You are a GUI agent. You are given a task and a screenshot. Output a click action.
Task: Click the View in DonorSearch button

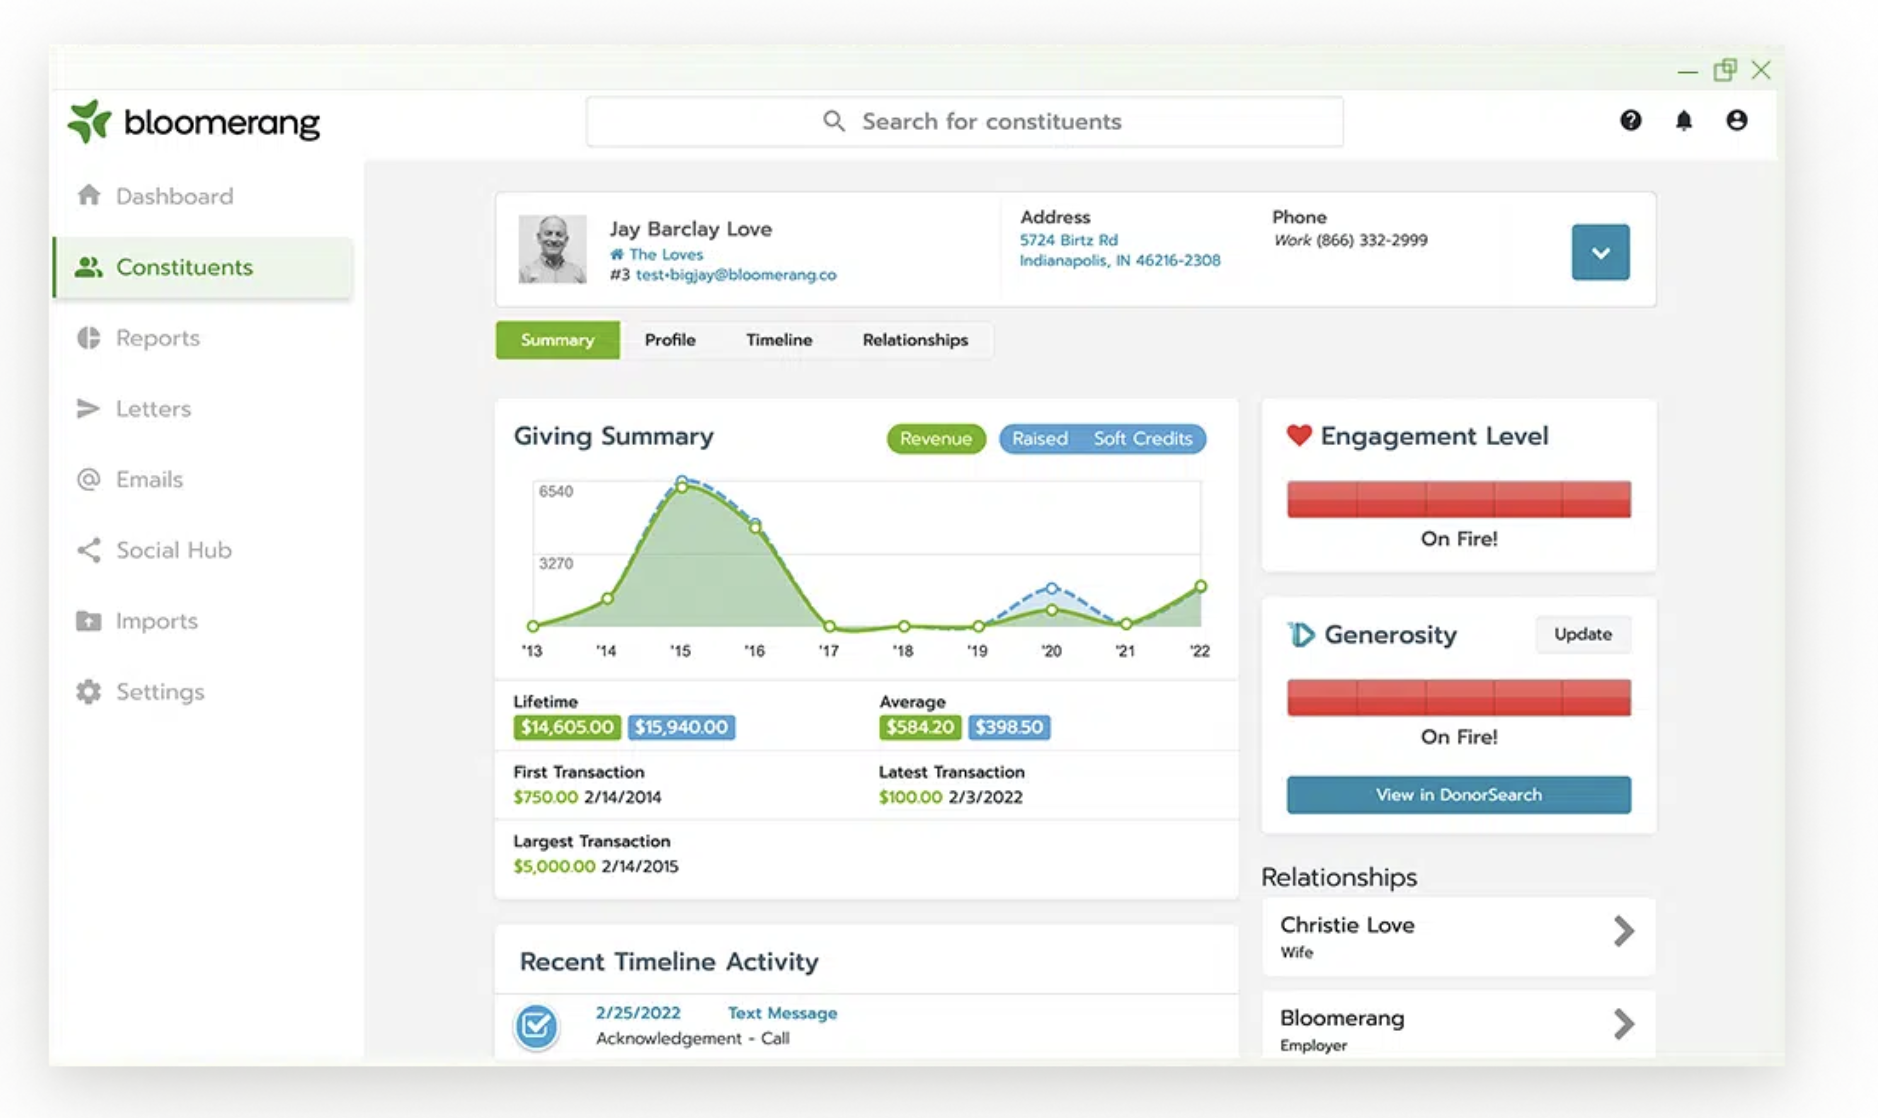pos(1457,794)
